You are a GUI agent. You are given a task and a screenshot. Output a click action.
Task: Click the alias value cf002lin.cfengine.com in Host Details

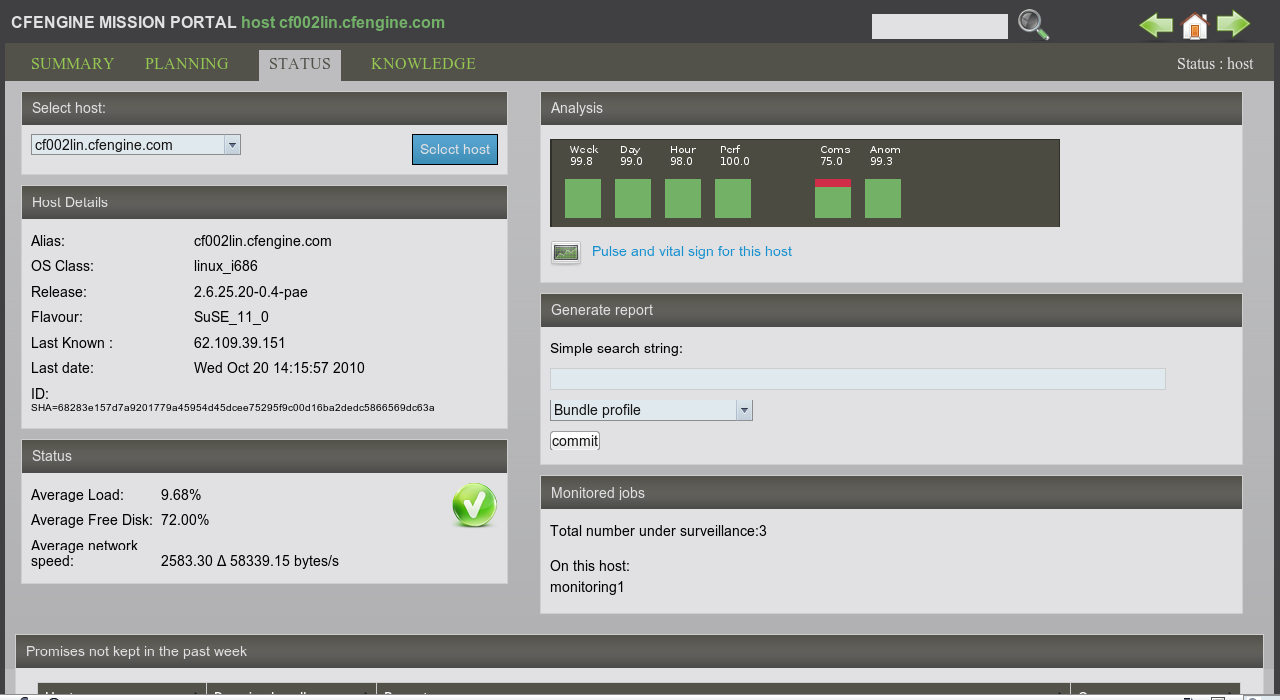click(263, 241)
